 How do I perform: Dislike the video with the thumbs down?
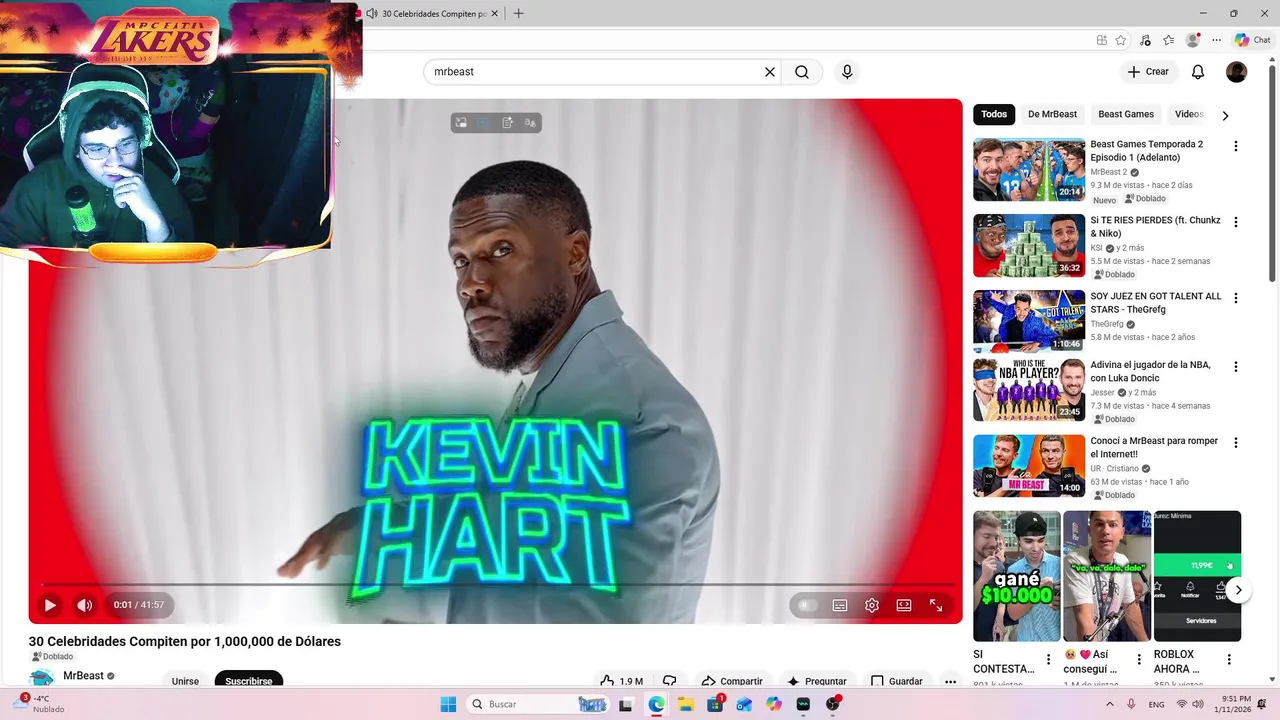tap(670, 680)
